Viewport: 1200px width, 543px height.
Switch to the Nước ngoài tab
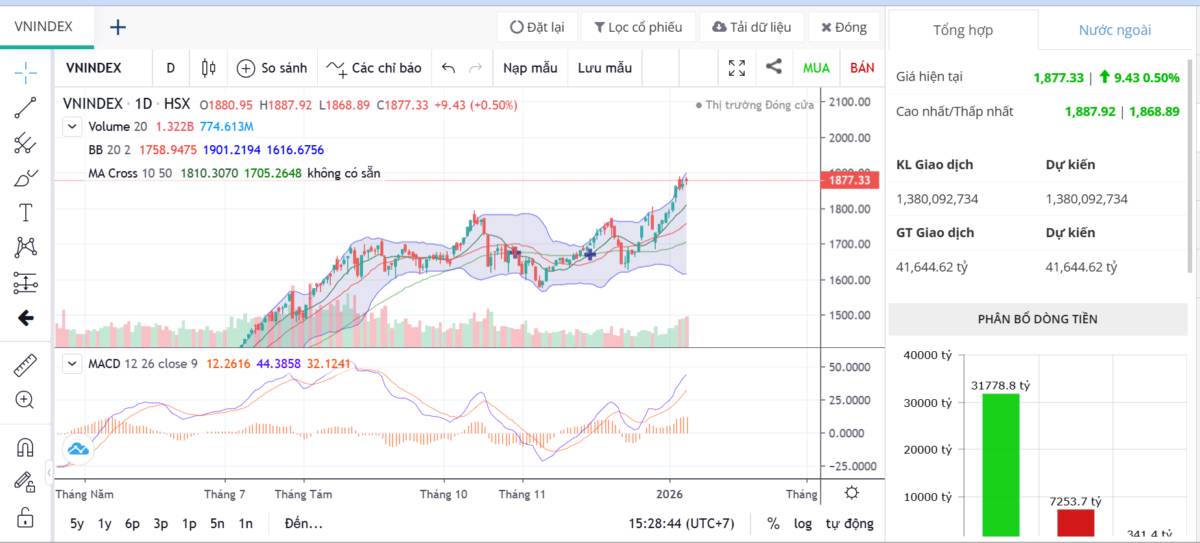coord(1114,30)
